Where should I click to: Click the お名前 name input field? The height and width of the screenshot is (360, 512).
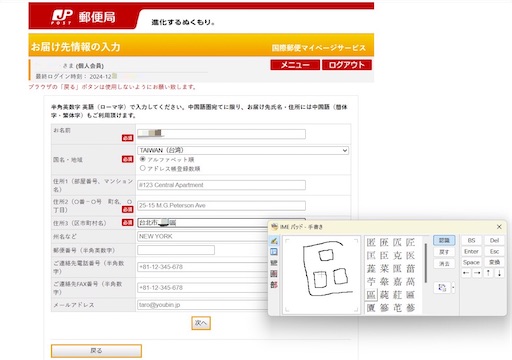tap(221, 134)
